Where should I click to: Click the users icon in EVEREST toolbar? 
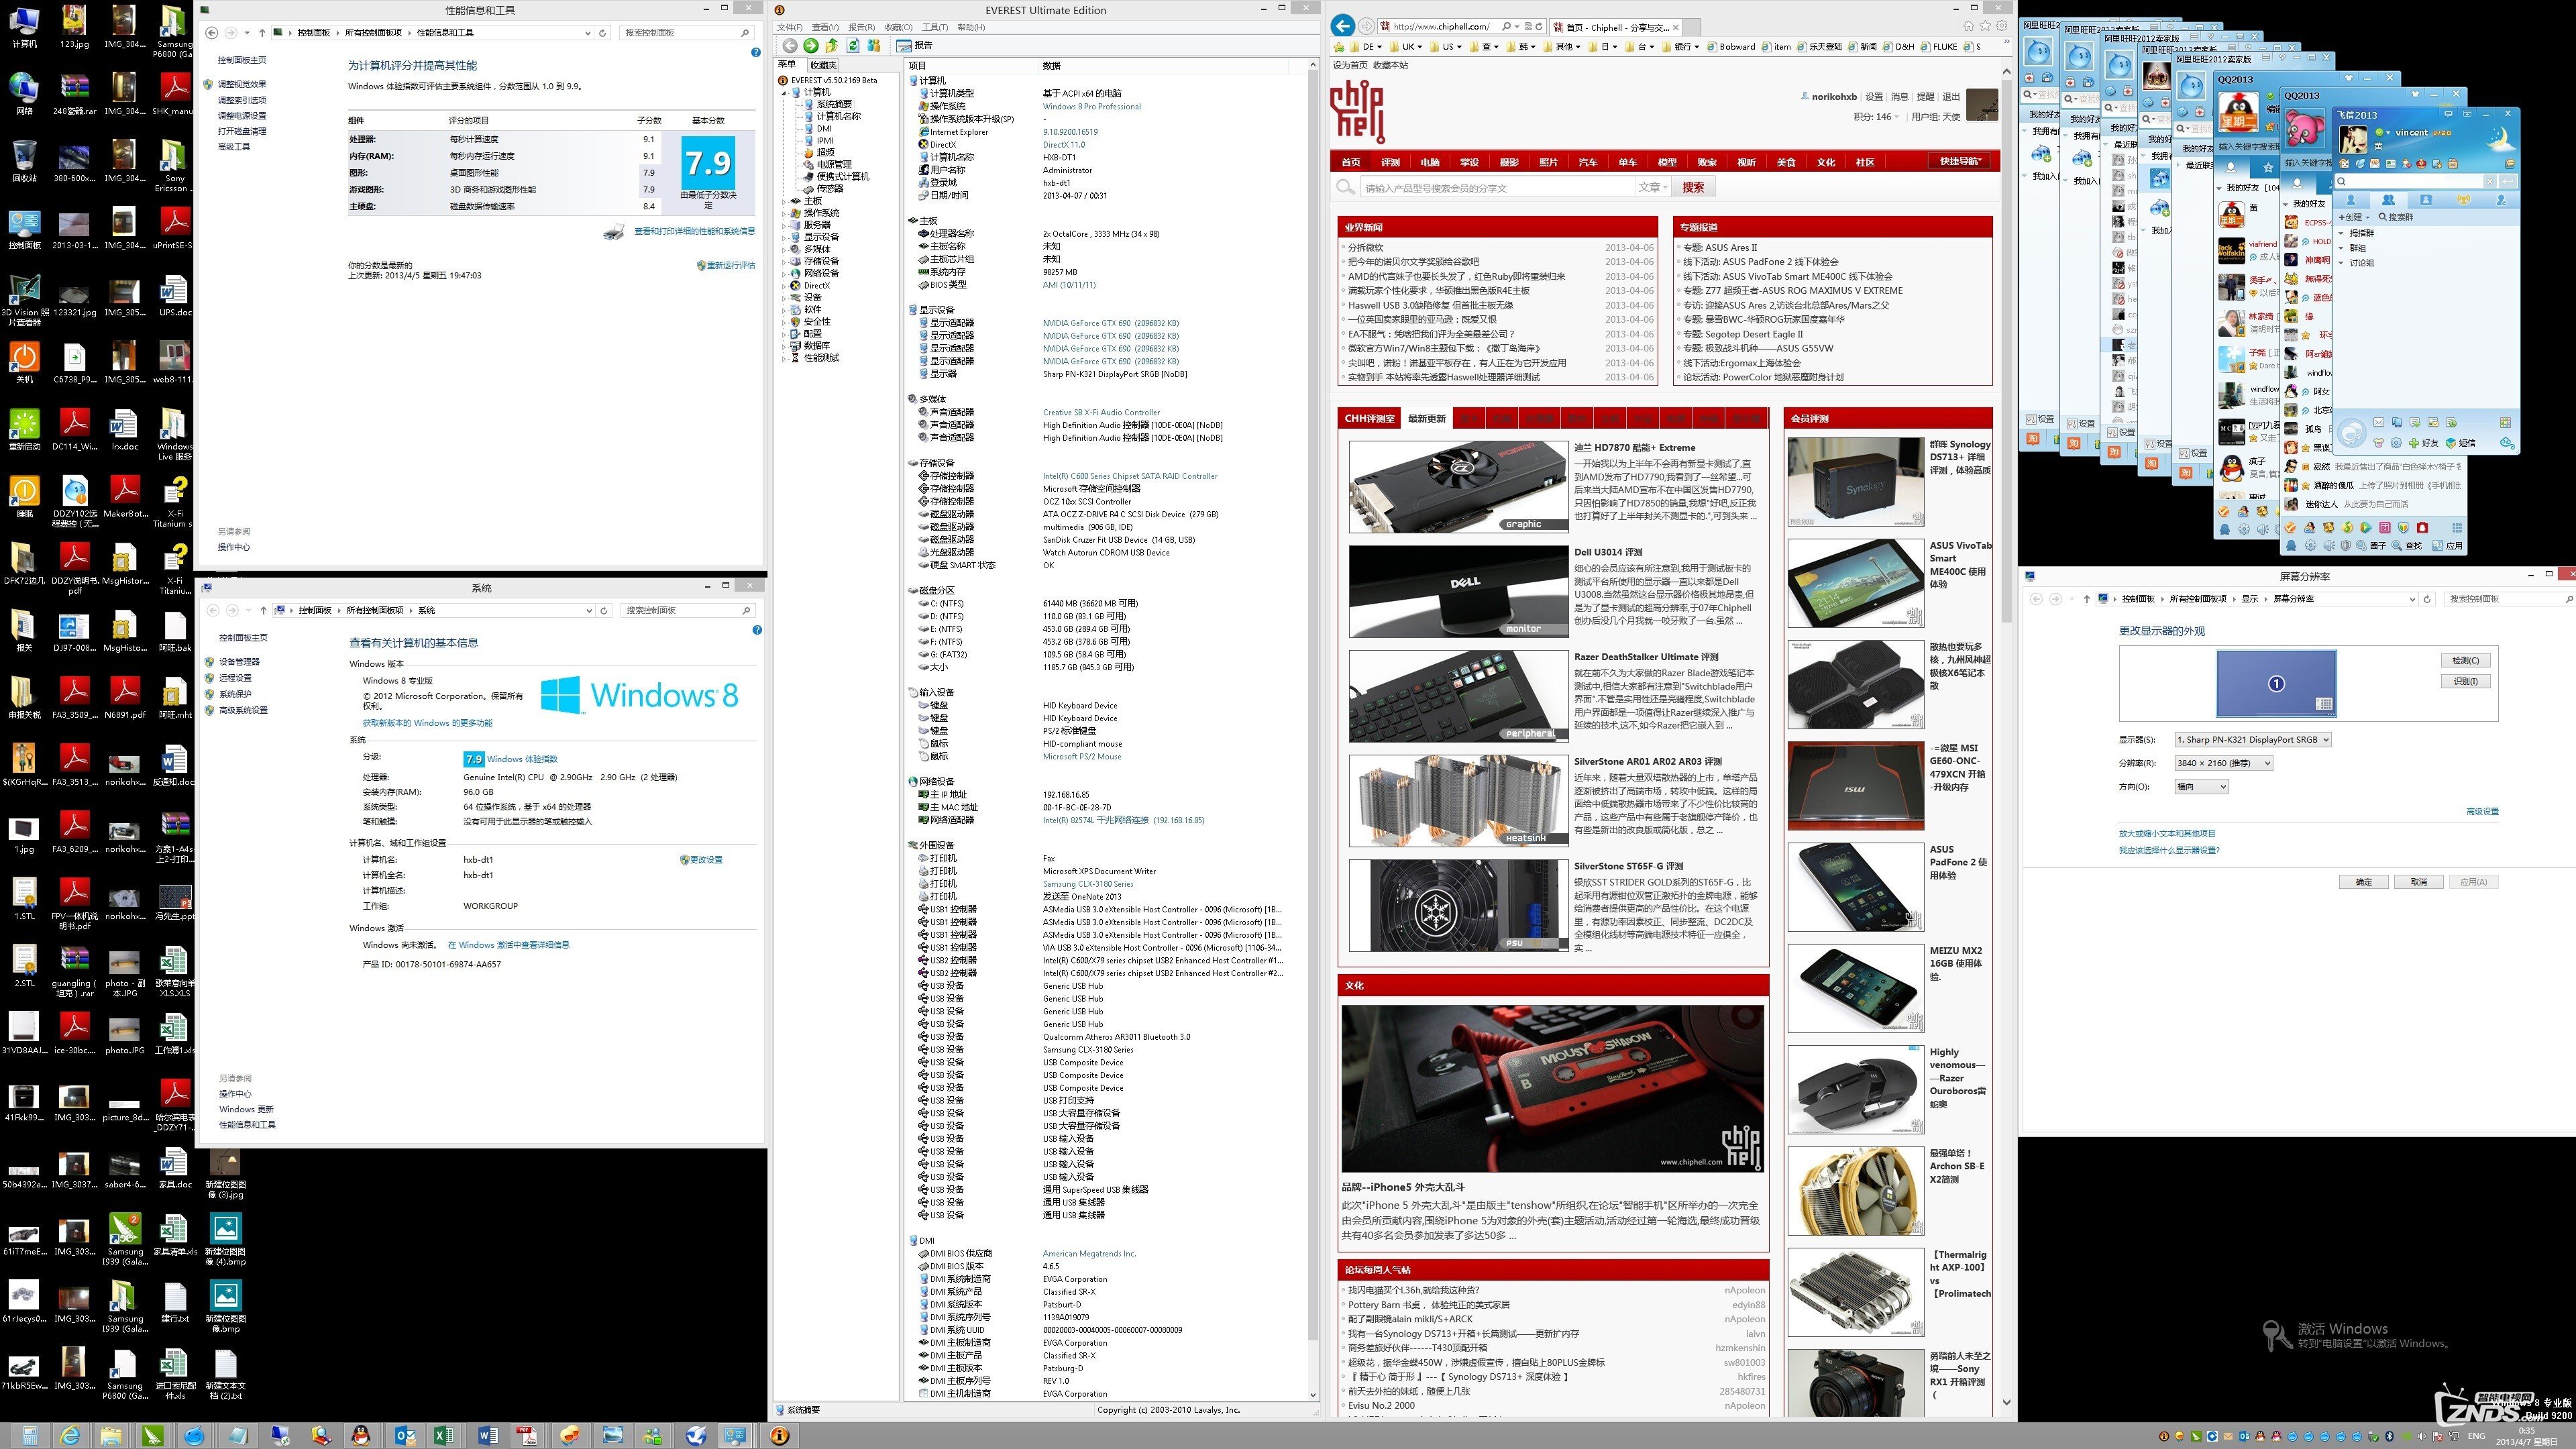point(874,45)
